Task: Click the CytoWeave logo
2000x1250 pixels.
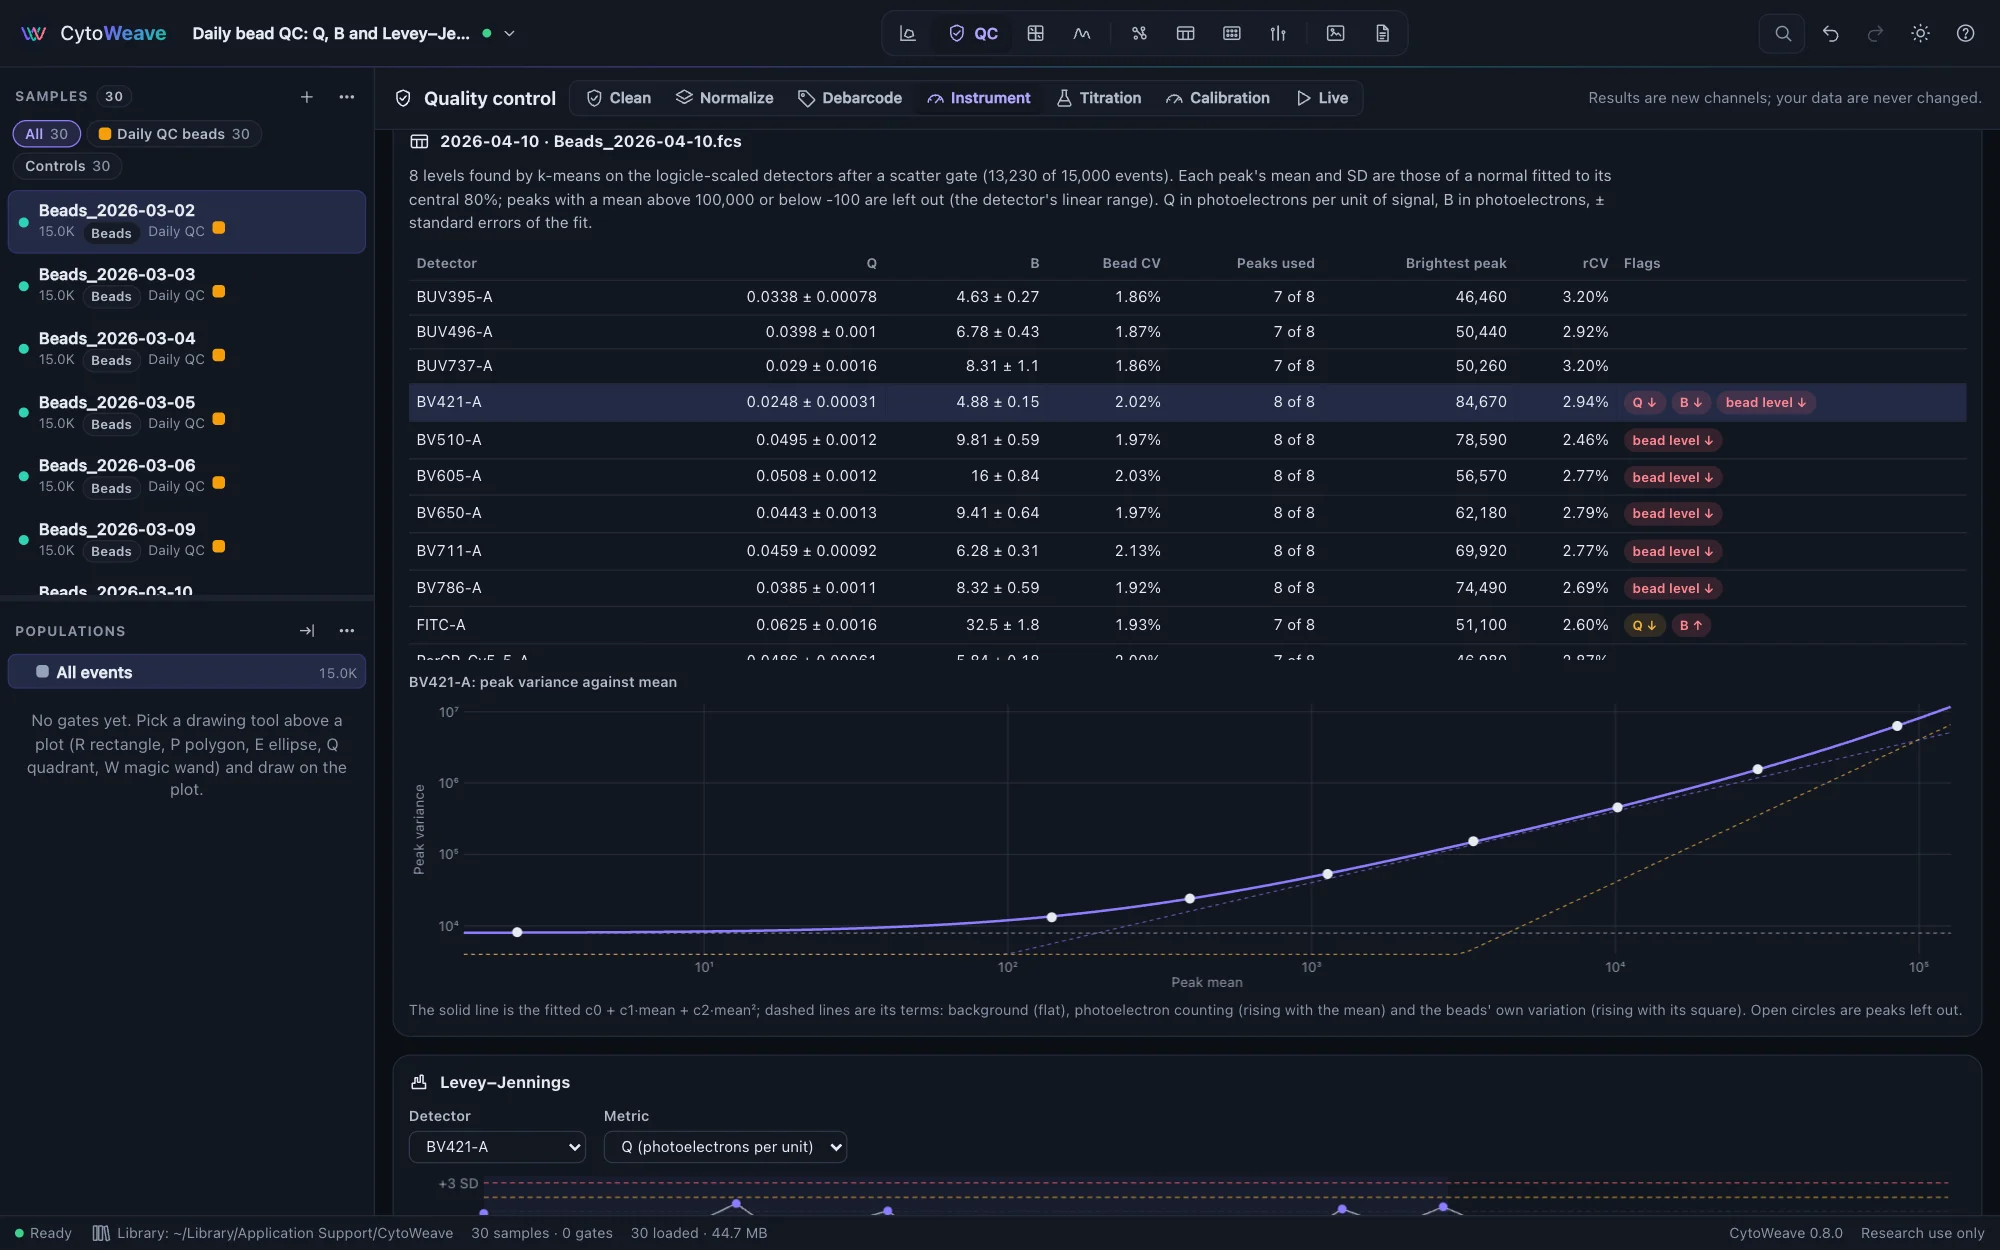Action: (93, 33)
